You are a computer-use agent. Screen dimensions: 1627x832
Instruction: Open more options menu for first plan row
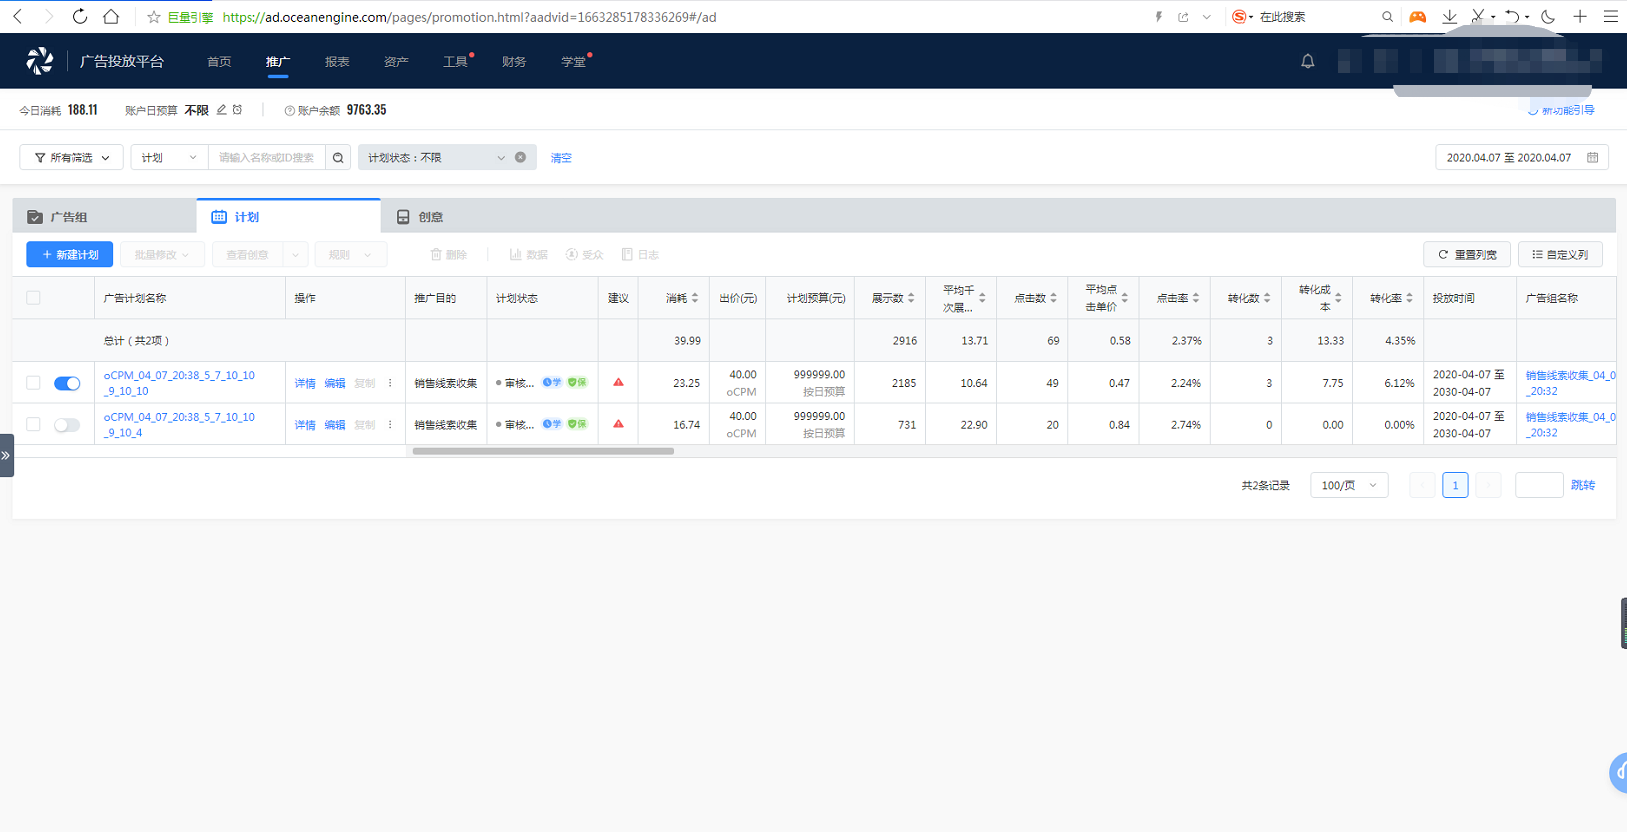point(390,383)
